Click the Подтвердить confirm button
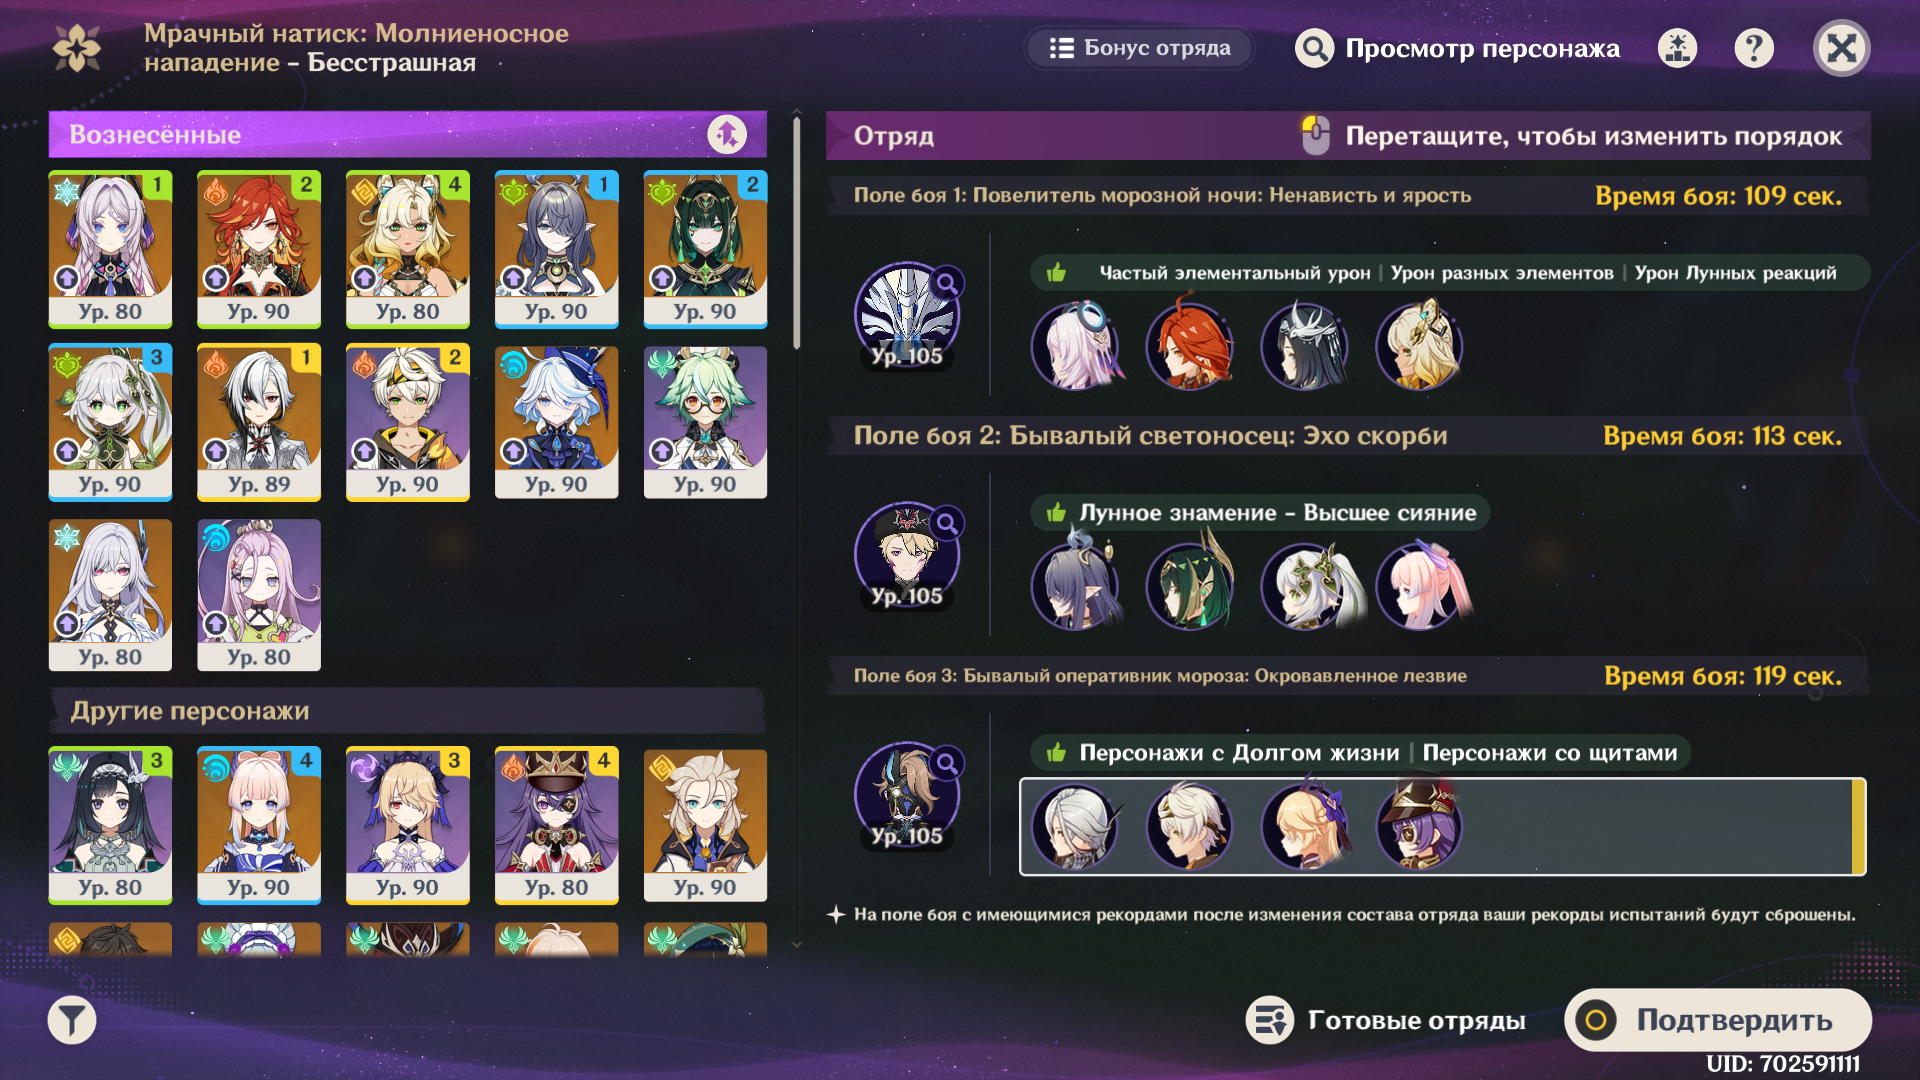 (x=1718, y=1020)
